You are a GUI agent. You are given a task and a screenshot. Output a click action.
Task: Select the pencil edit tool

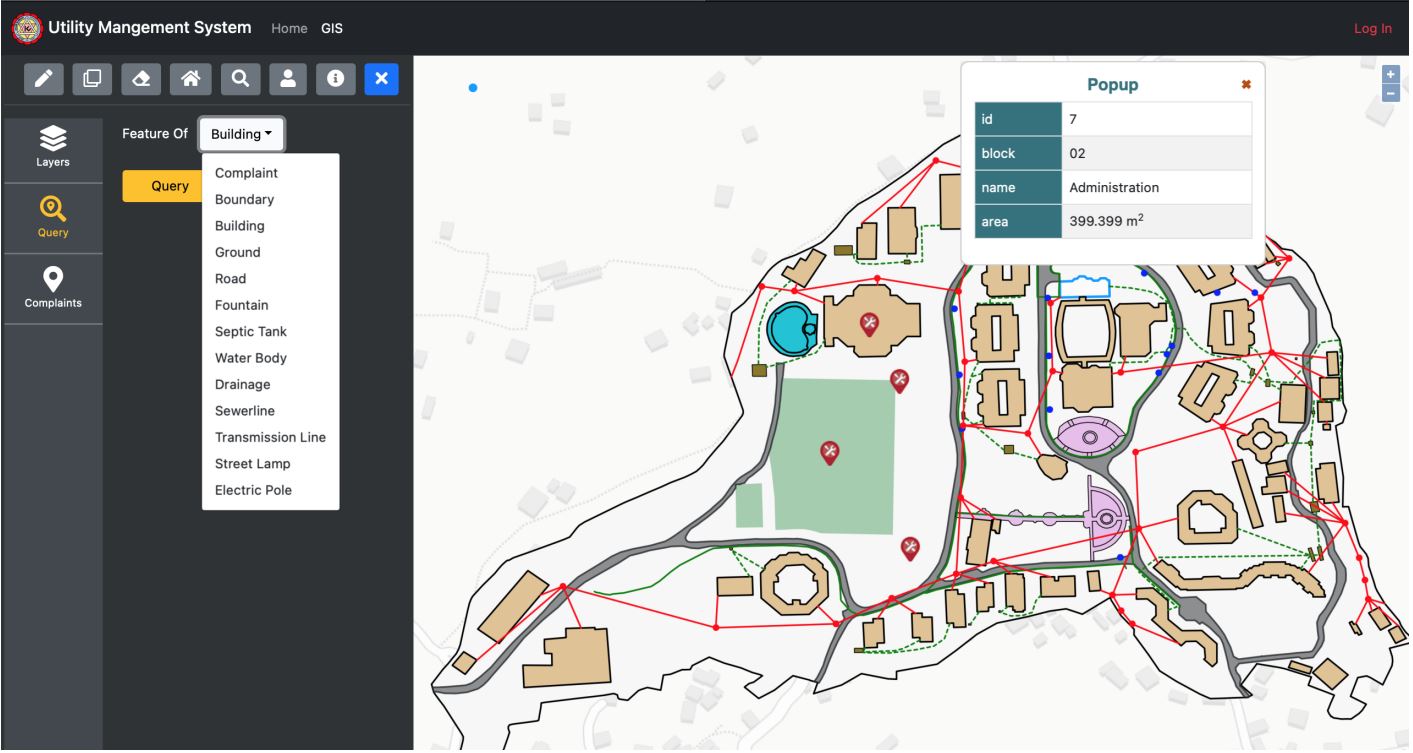tap(42, 80)
